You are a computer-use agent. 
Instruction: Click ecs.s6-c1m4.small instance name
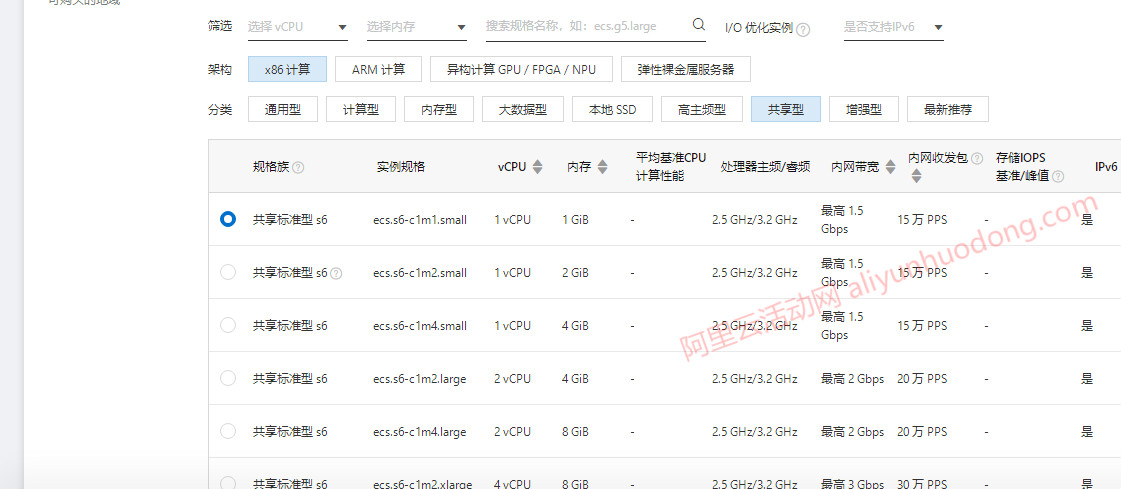420,326
